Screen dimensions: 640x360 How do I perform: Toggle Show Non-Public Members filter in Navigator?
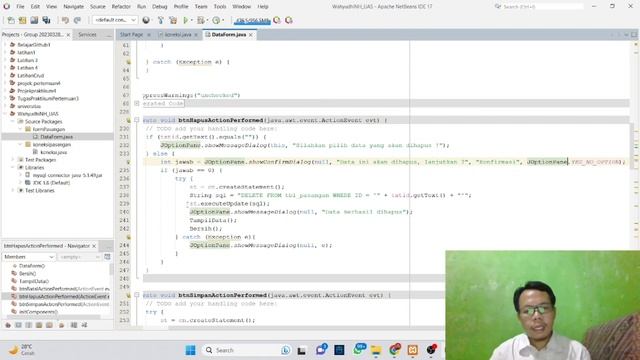coord(39,325)
